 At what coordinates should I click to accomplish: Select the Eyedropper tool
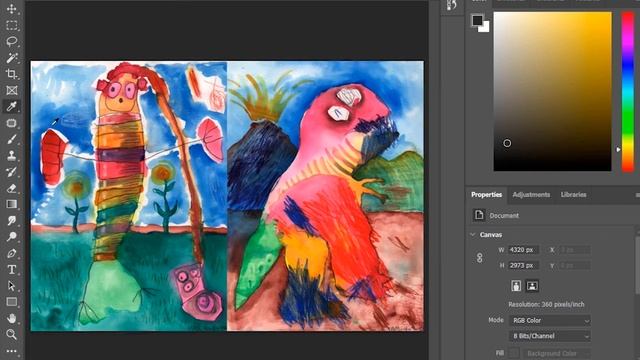pos(11,107)
